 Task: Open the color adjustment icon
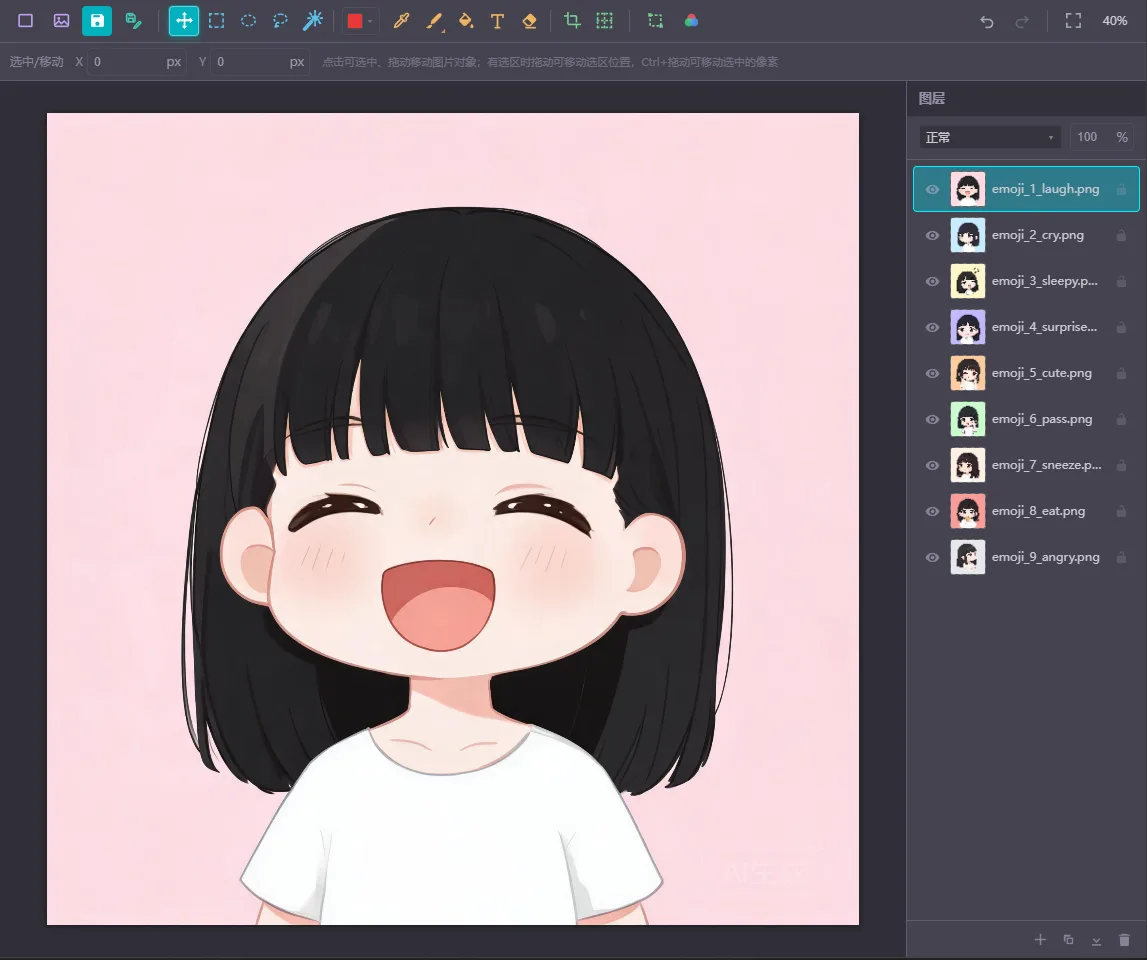click(x=691, y=20)
